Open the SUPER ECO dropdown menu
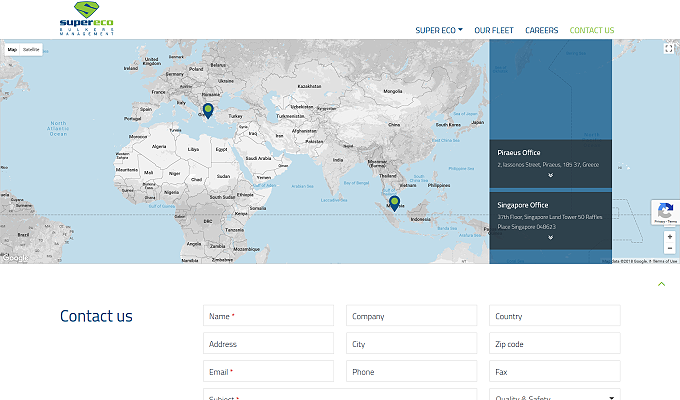Viewport: 680px width, 400px height. coord(439,30)
